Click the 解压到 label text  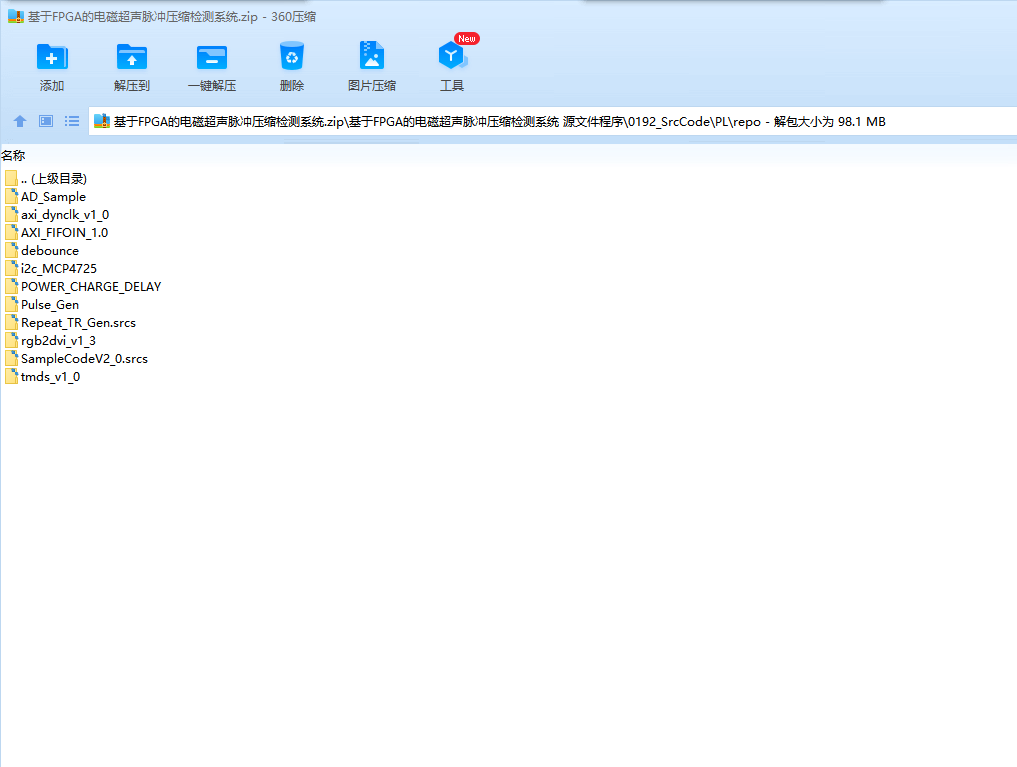click(x=132, y=86)
